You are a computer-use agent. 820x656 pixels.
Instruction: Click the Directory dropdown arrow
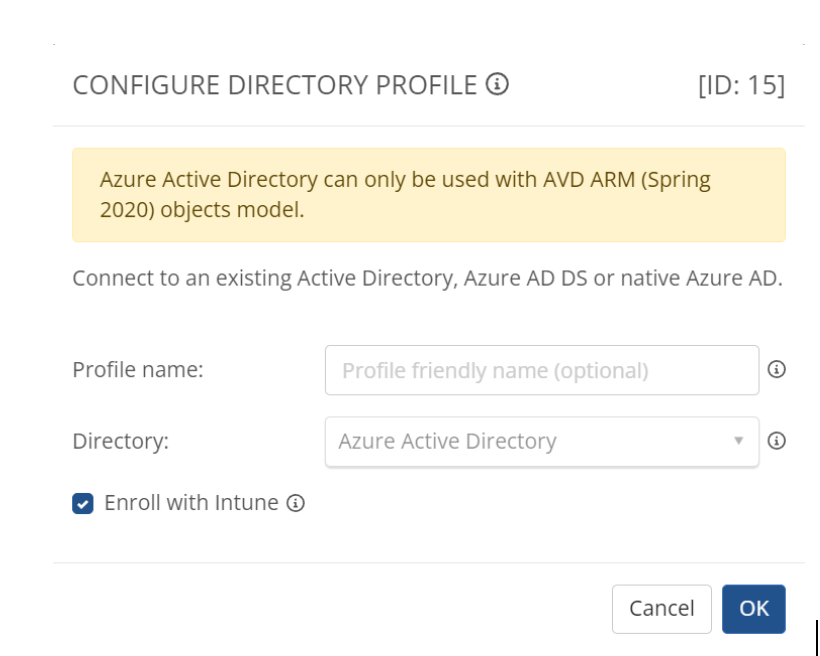click(739, 441)
